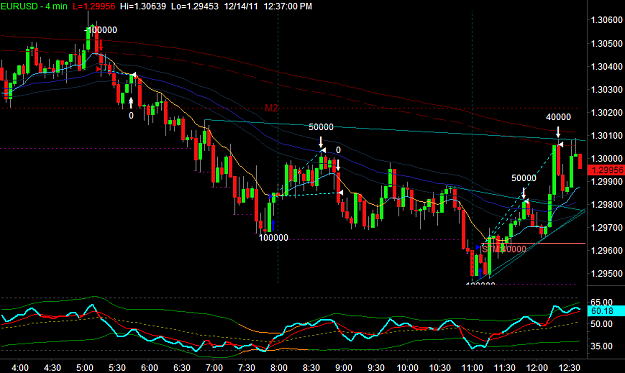Click the 1.30200 price axis label

(x=606, y=112)
